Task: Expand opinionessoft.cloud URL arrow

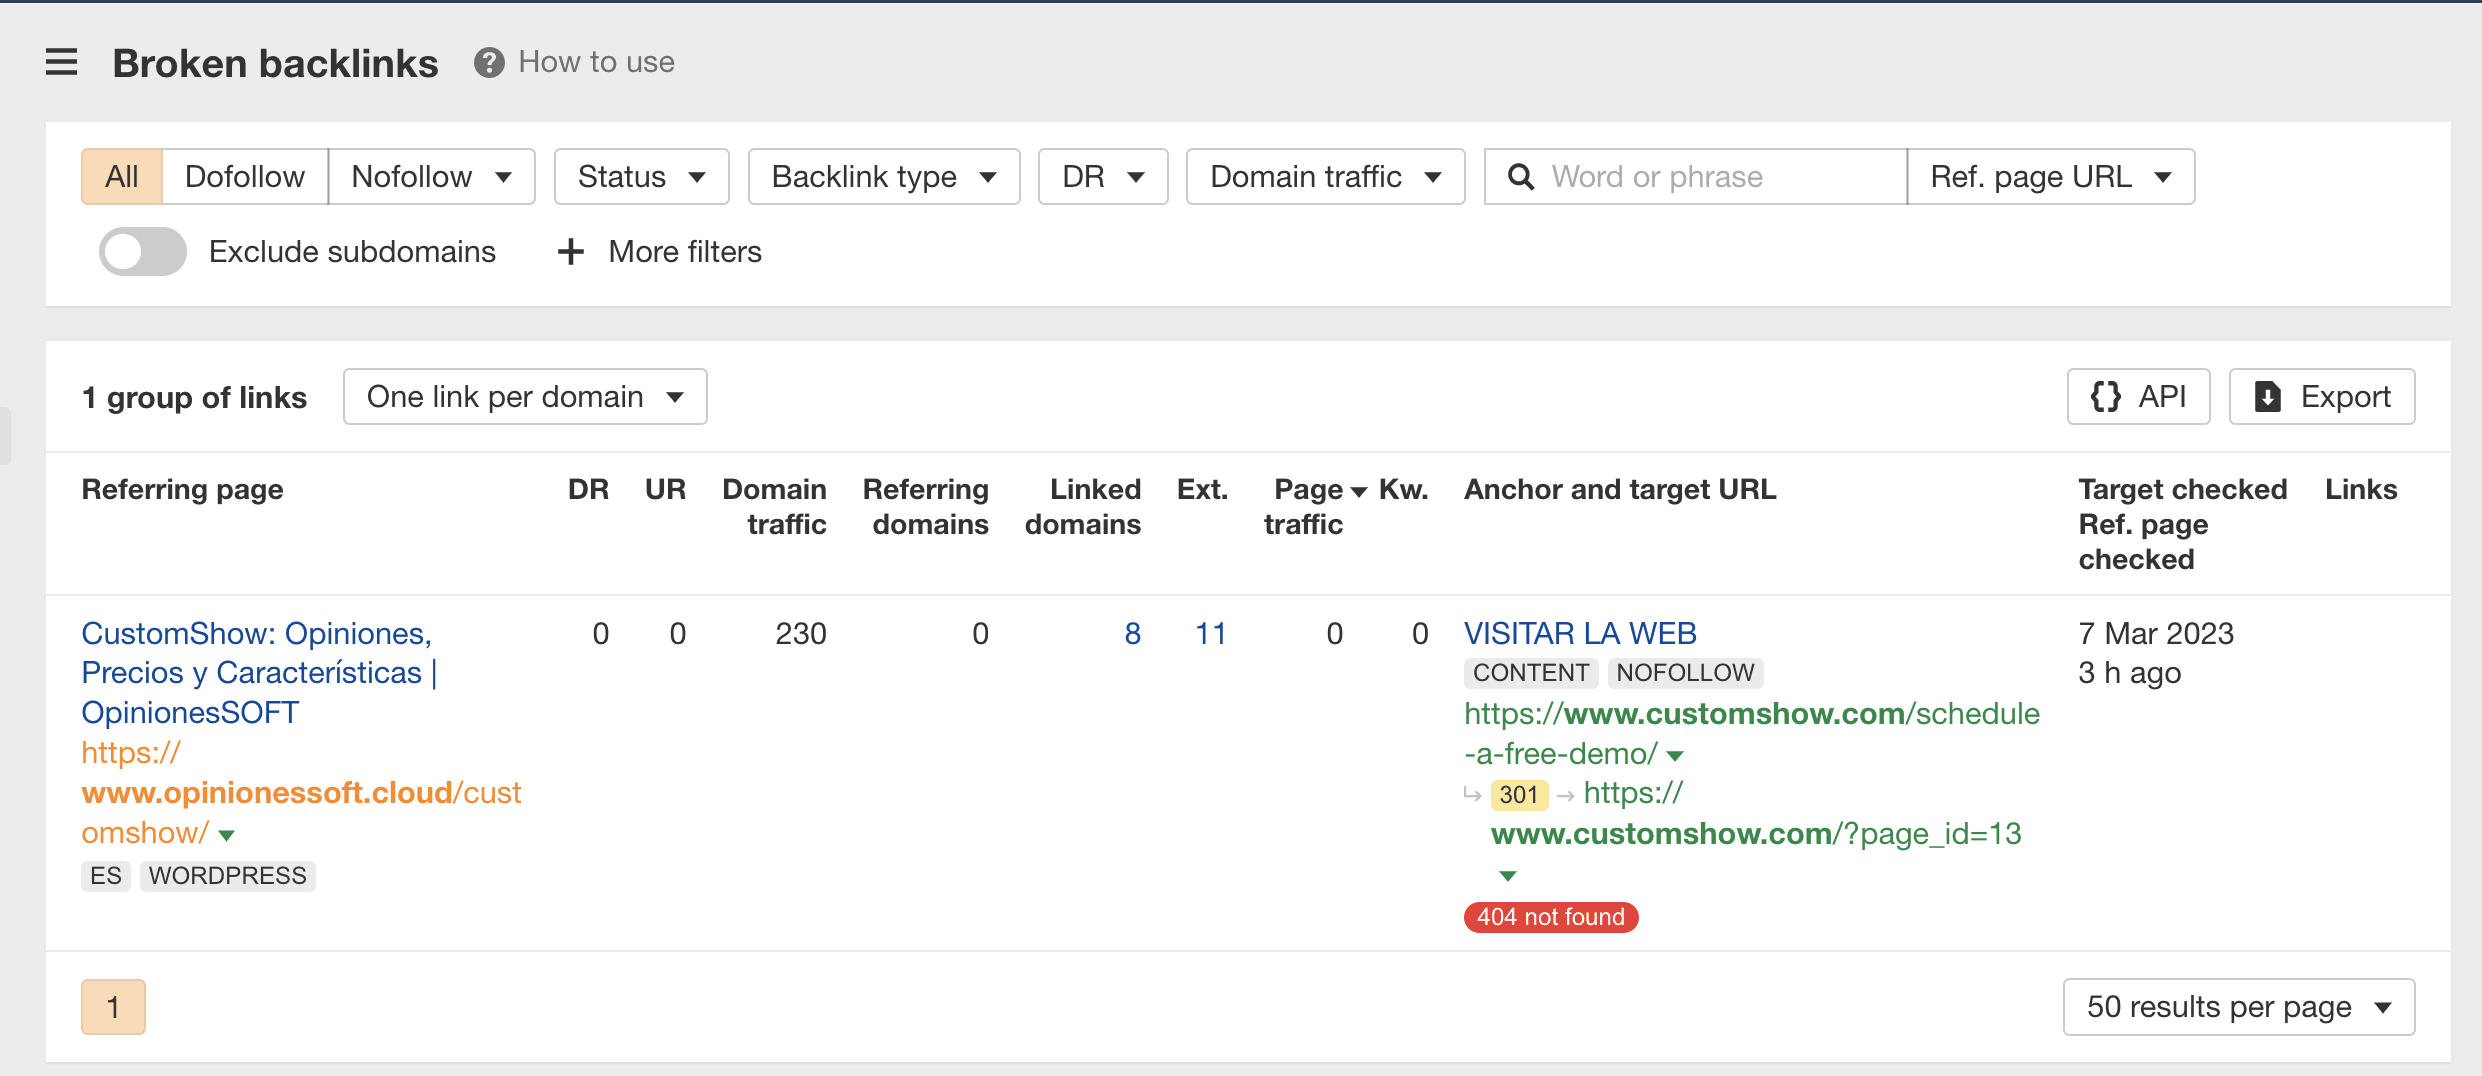Action: [x=227, y=835]
